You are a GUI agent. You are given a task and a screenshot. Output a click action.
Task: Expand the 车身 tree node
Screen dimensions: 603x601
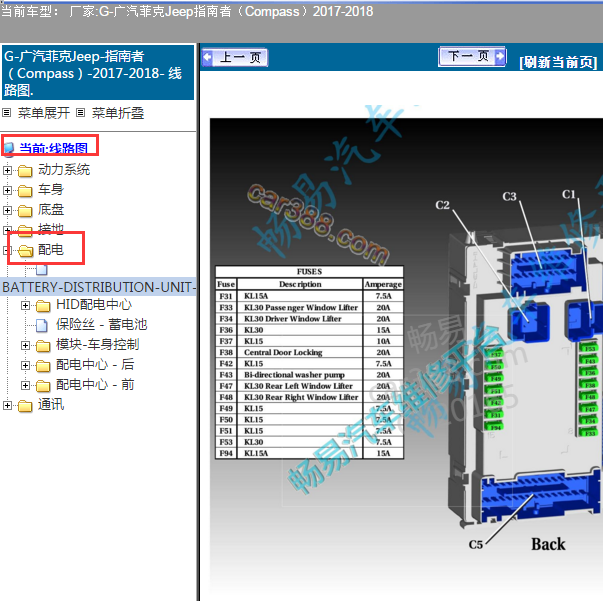[x=7, y=190]
